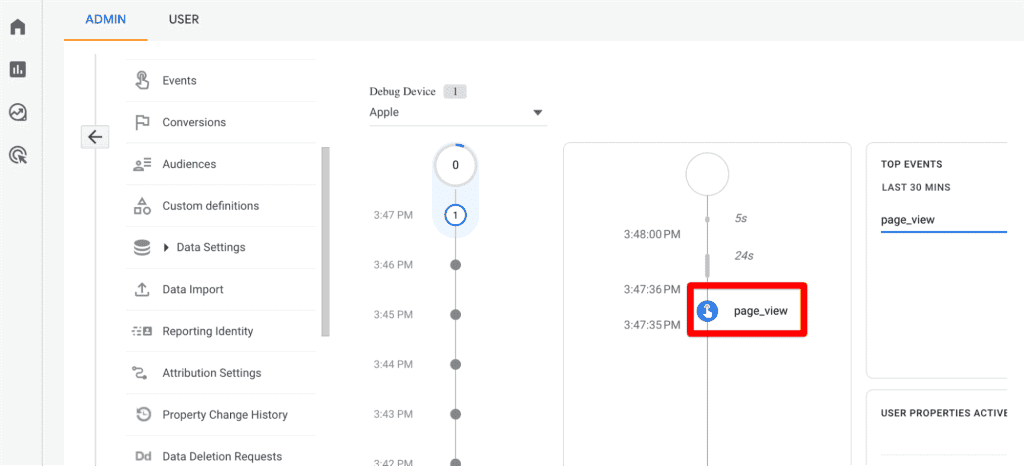1024x466 pixels.
Task: Open the Explore icon in left rail
Action: coord(18,112)
